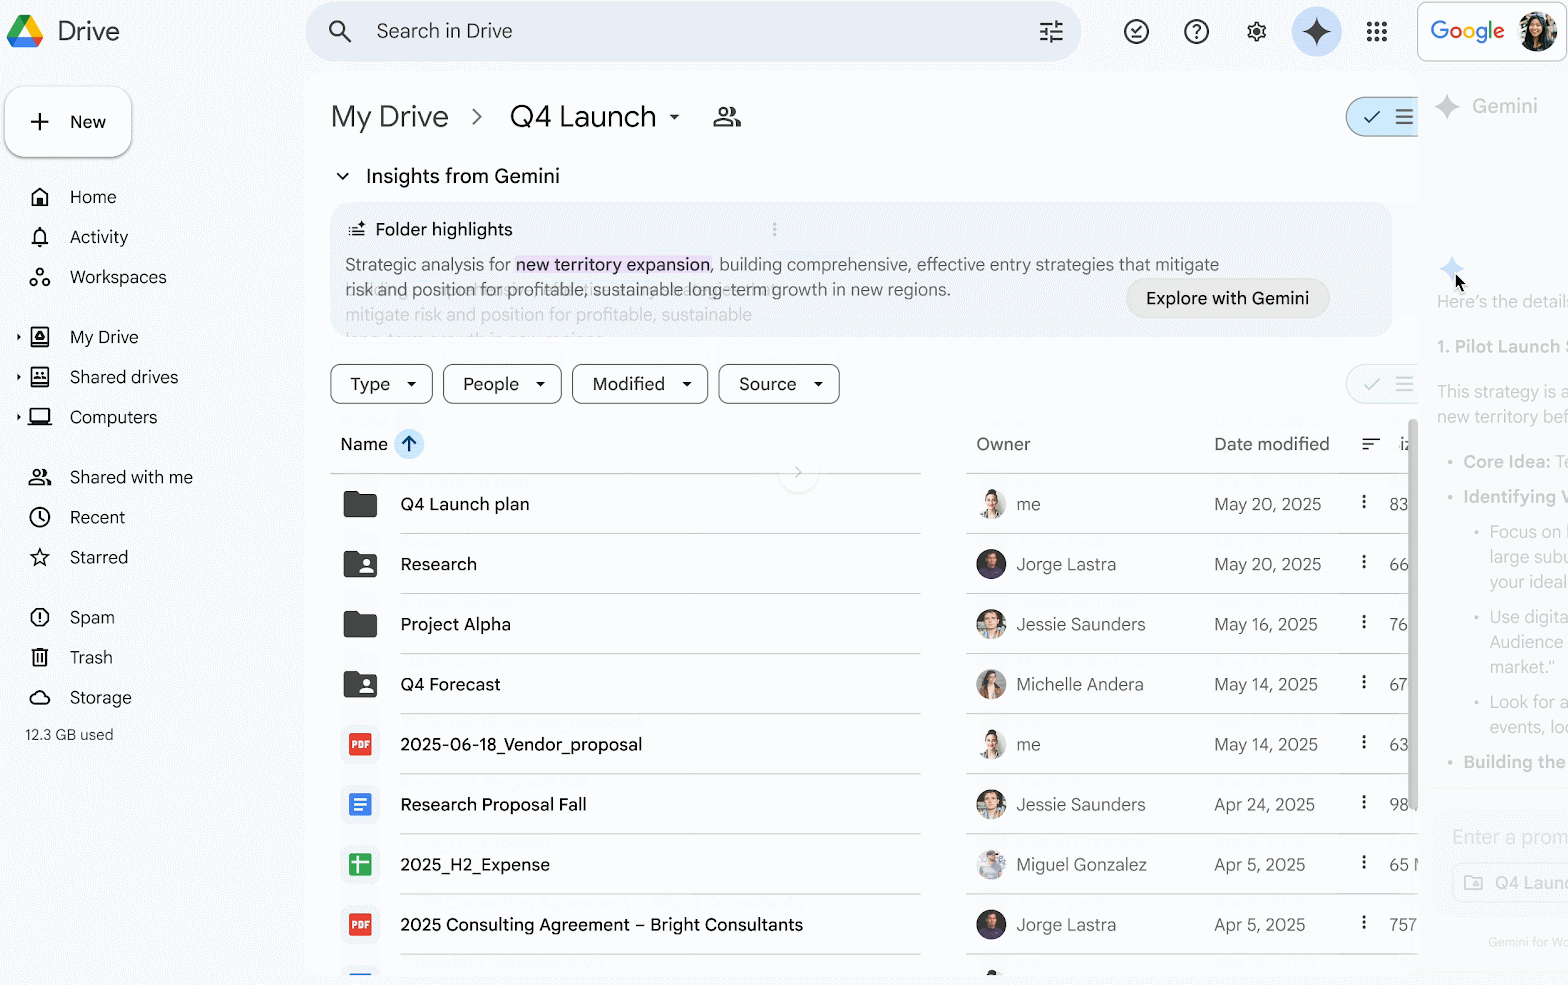
Task: Click the offline ready status icon
Action: tap(1136, 32)
